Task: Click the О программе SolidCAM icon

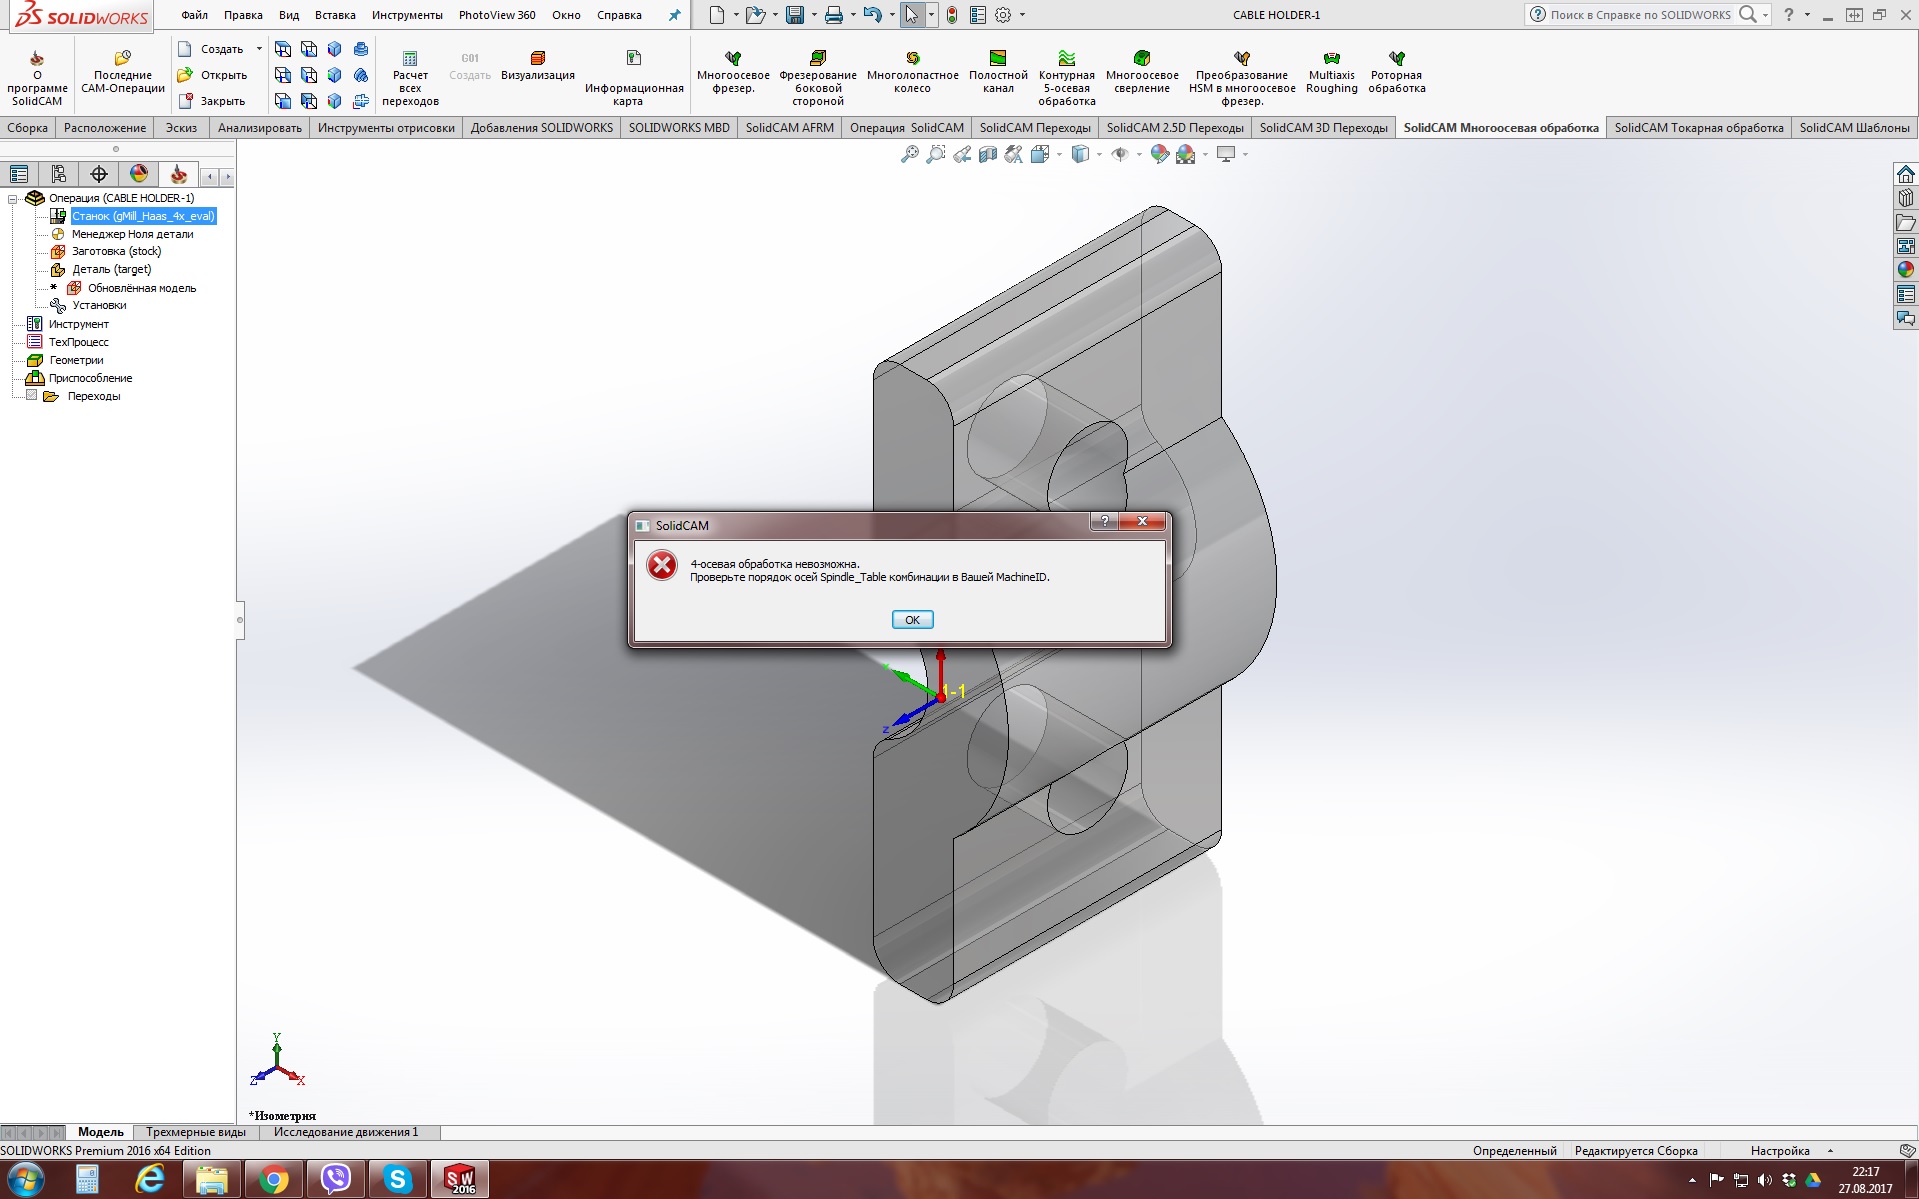Action: 37,76
